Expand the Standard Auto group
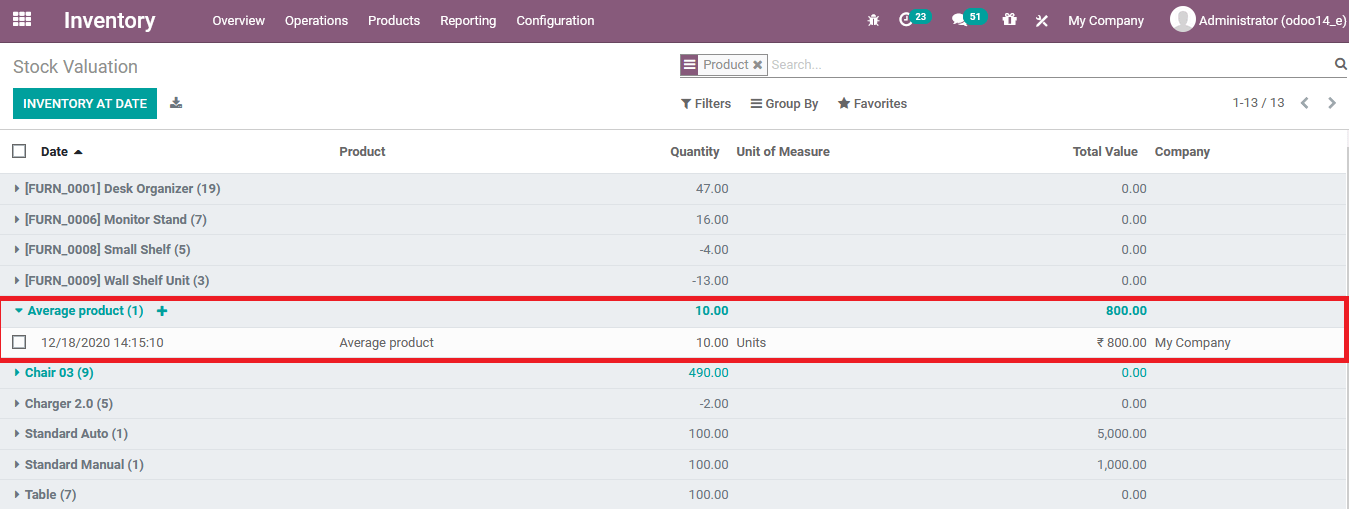The height and width of the screenshot is (509, 1349). click(x=71, y=433)
